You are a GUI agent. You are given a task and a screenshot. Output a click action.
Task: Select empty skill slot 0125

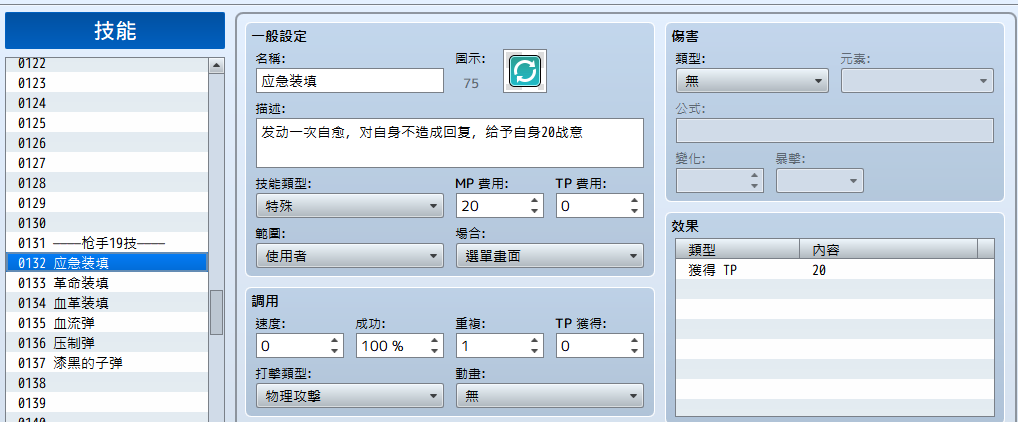click(x=106, y=123)
